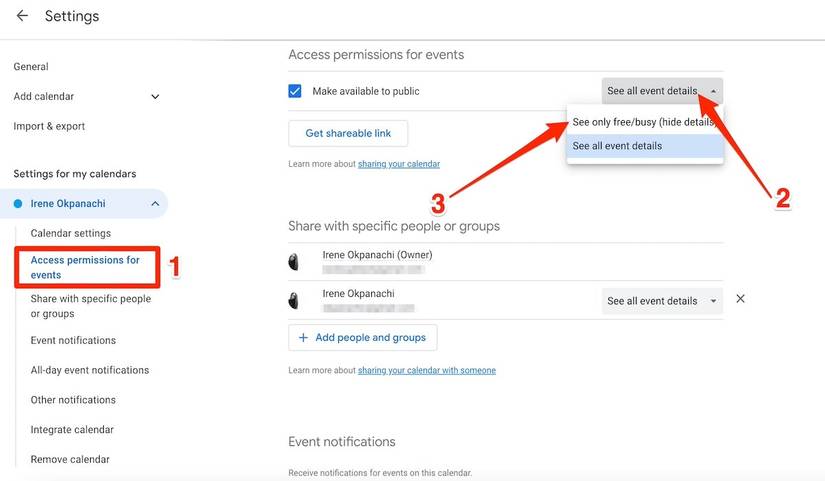The width and height of the screenshot is (825, 481).
Task: Select Access permissions for events in sidebar
Action: coord(85,267)
